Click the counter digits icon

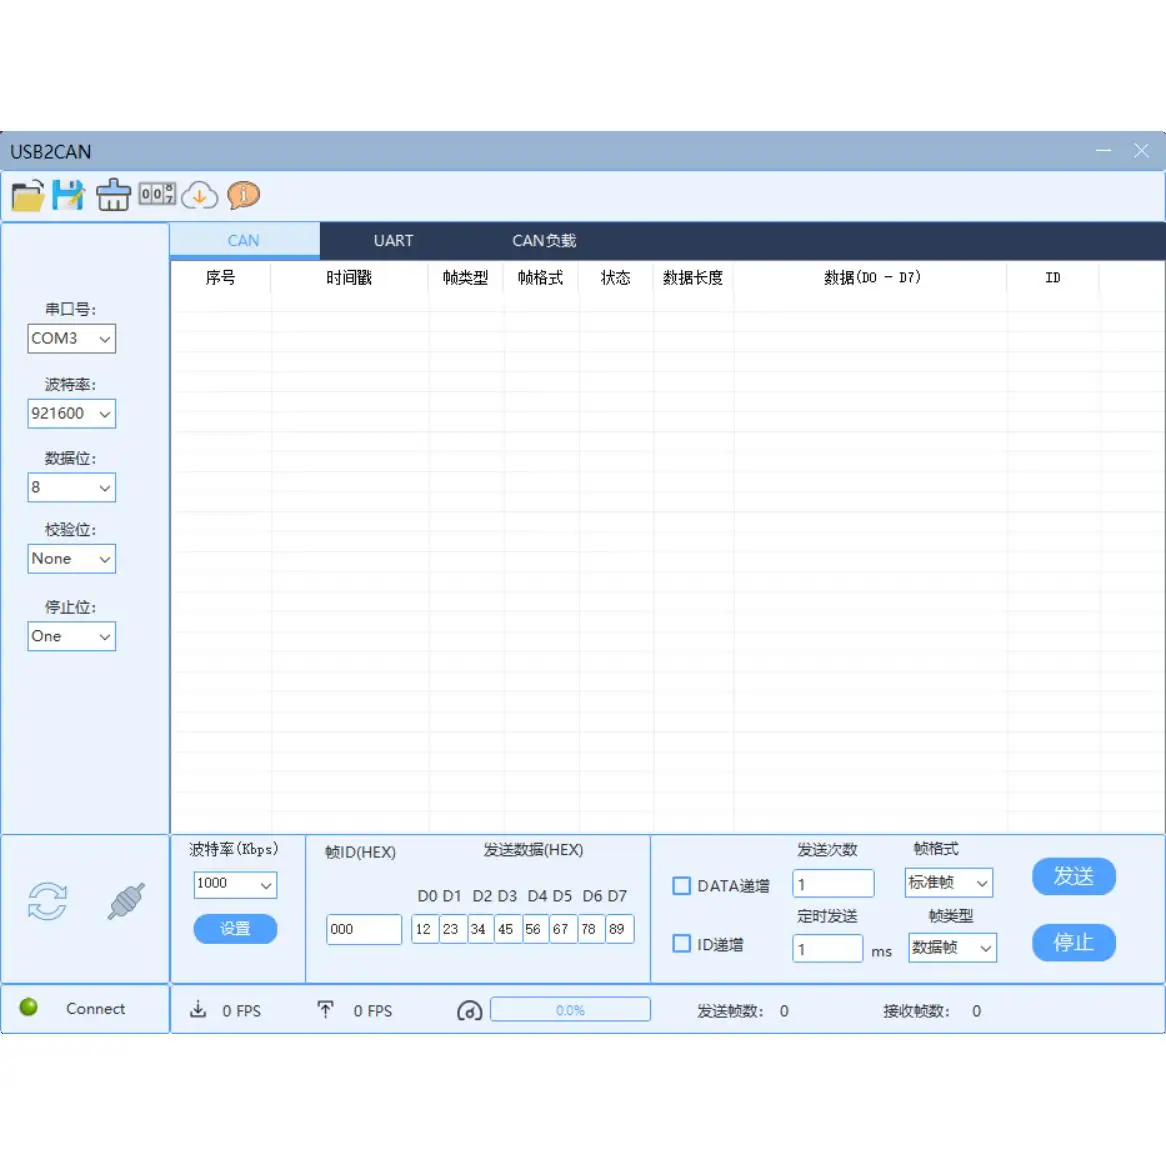[157, 194]
